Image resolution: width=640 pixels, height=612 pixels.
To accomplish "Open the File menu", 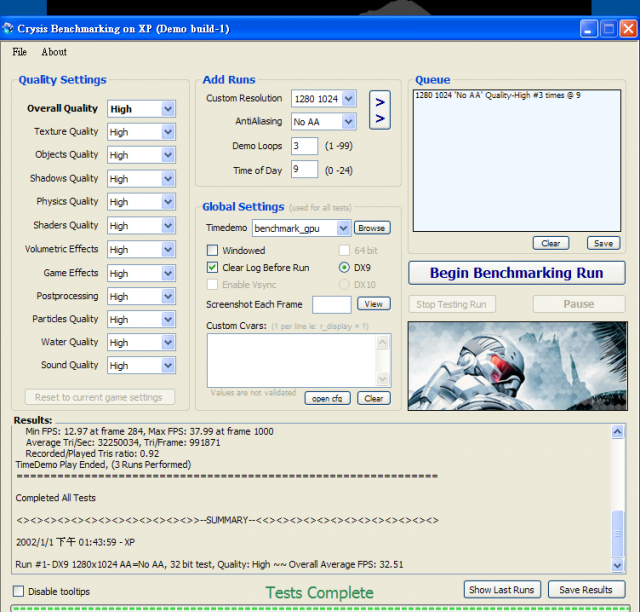I will (x=20, y=52).
